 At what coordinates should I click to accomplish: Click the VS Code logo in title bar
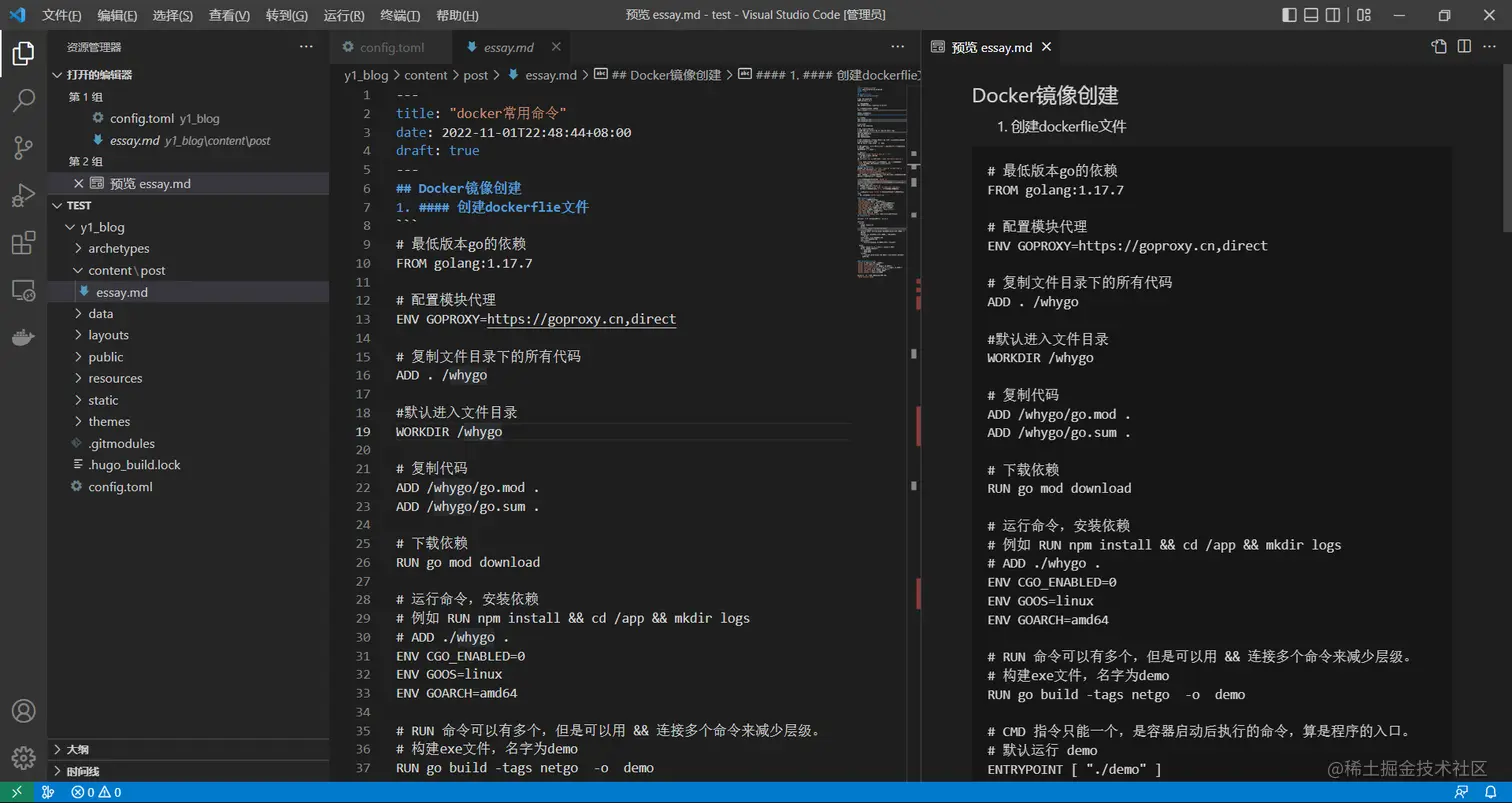tap(17, 15)
